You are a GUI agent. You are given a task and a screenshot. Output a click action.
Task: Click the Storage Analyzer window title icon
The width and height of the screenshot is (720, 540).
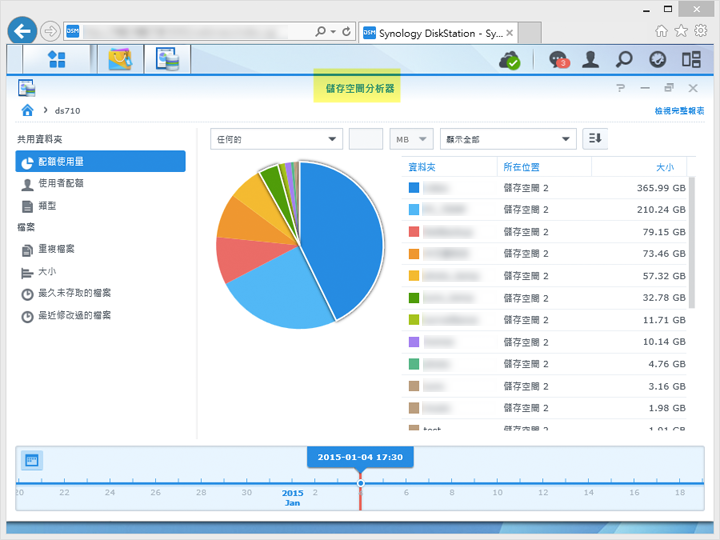[x=27, y=88]
